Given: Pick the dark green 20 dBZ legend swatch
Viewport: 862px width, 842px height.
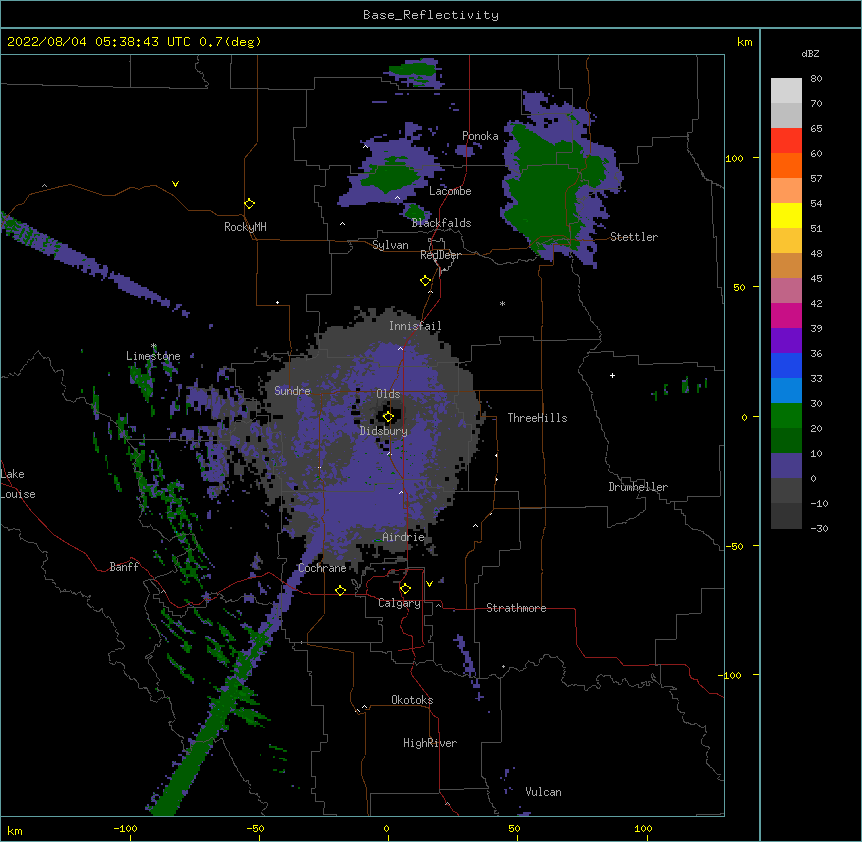Looking at the screenshot, I should click(x=786, y=441).
